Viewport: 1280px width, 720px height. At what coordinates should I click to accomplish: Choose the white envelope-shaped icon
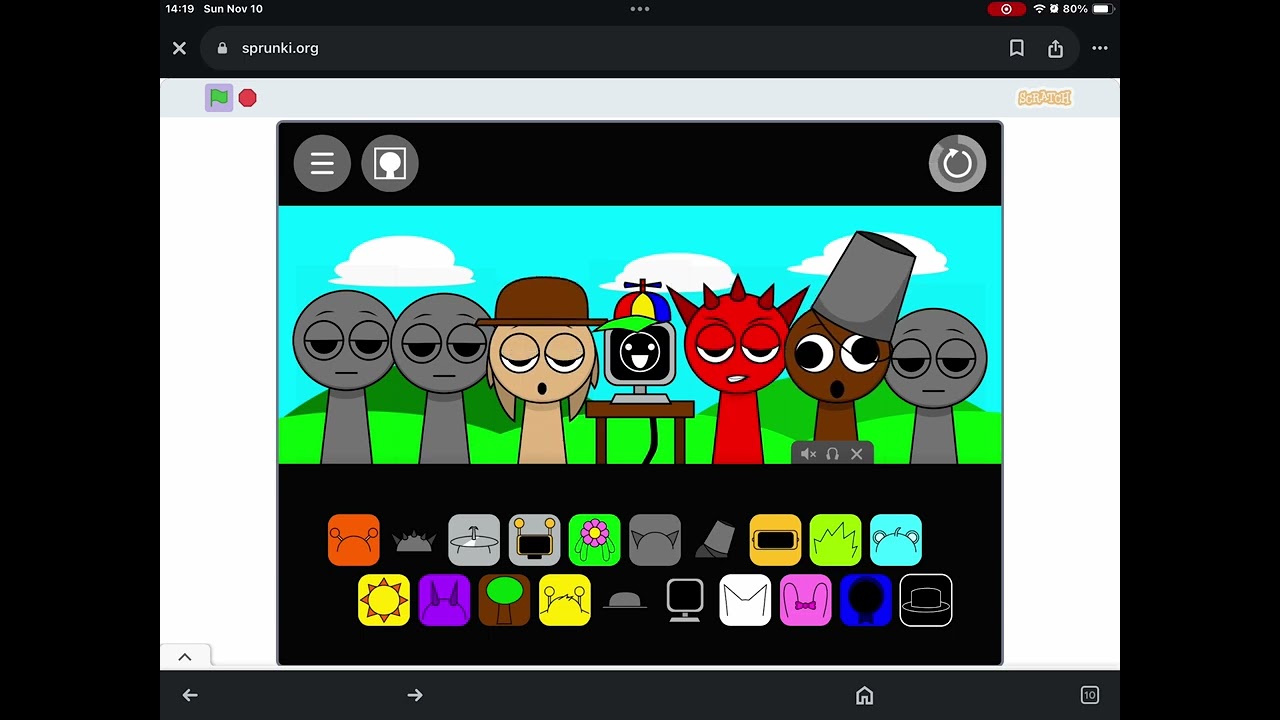(x=745, y=600)
